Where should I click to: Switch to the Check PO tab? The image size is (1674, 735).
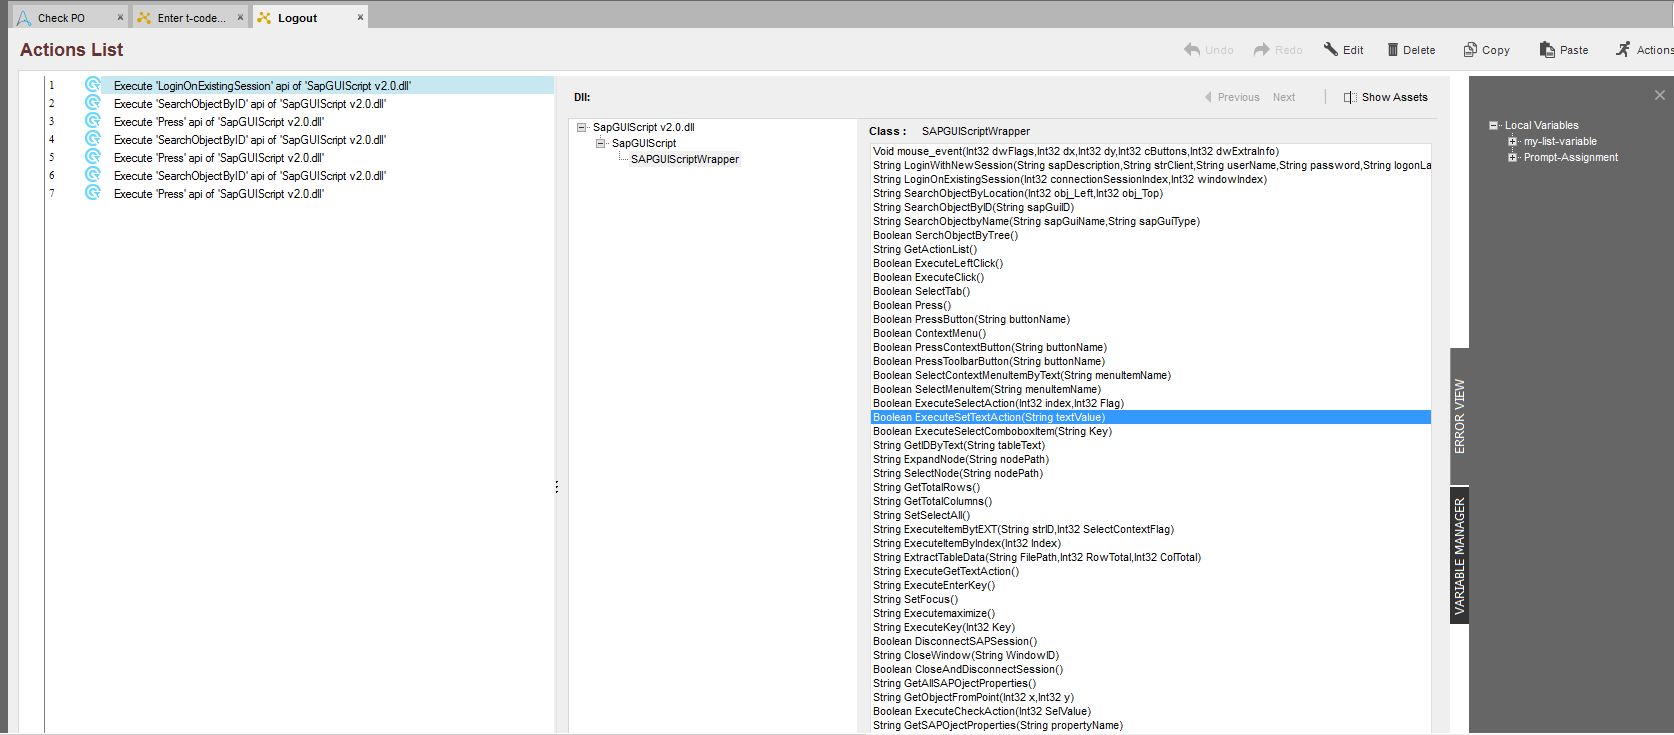[x=61, y=18]
